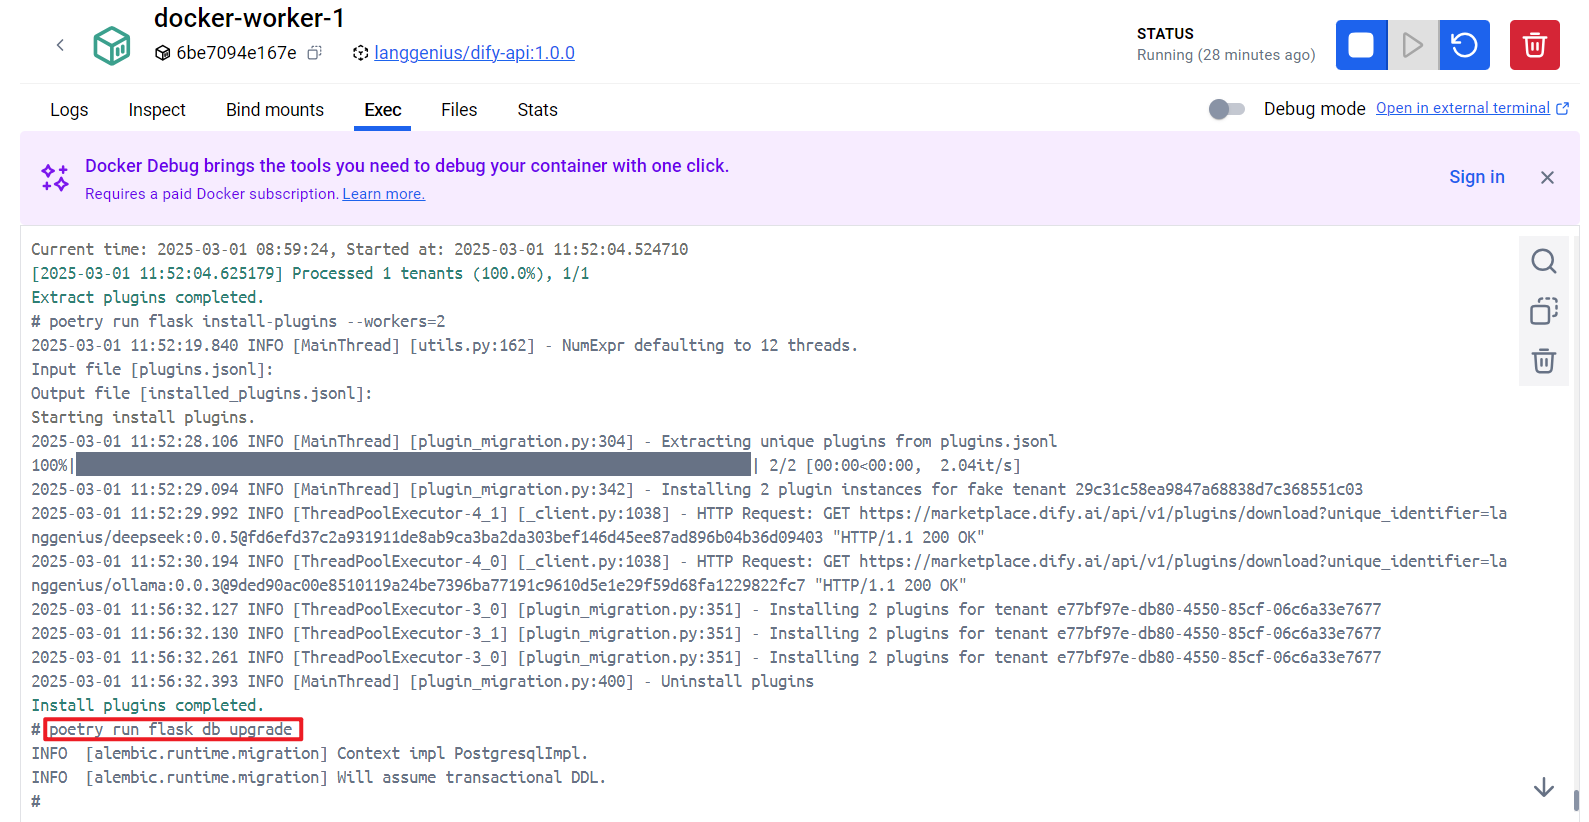Go to the Files tab
This screenshot has width=1589, height=822.
(459, 110)
